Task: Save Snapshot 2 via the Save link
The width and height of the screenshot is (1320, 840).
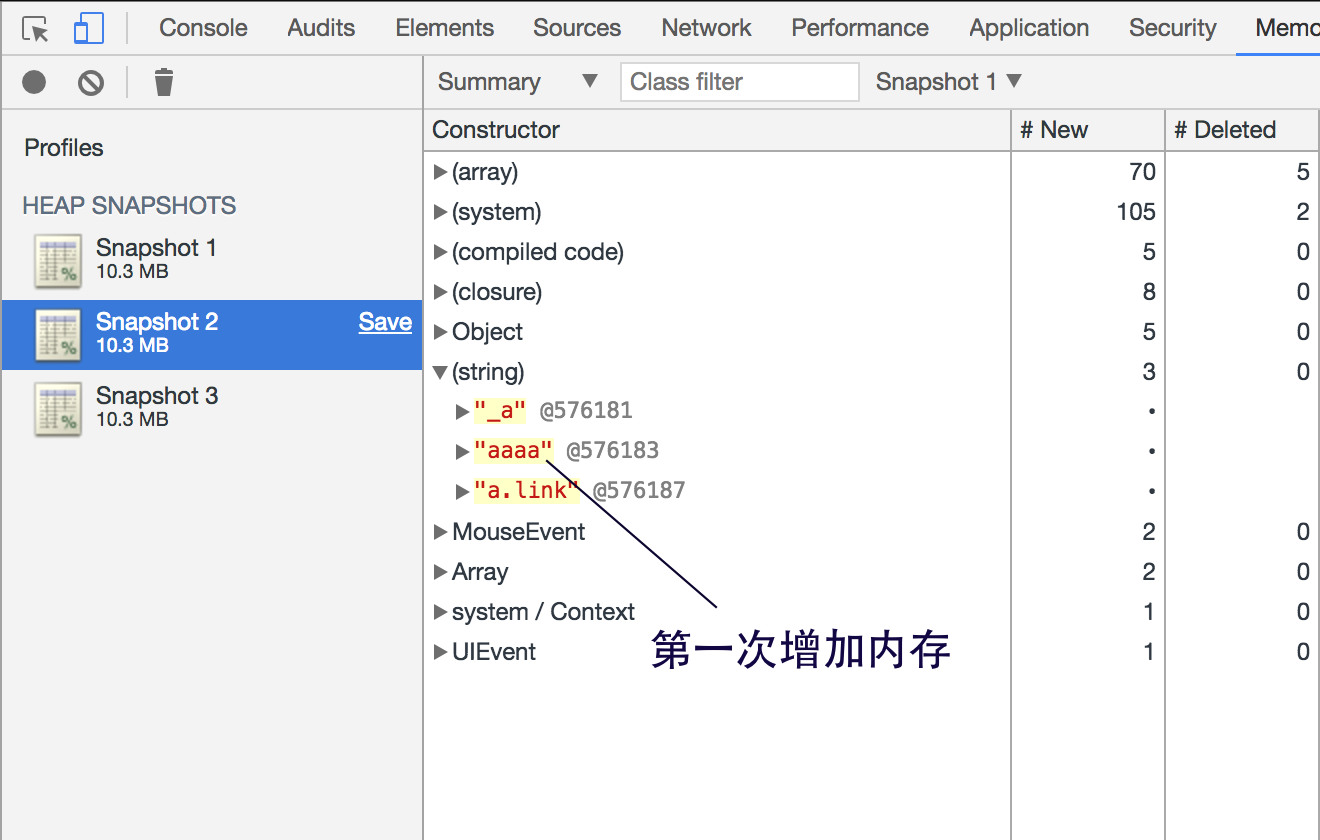Action: coord(385,322)
